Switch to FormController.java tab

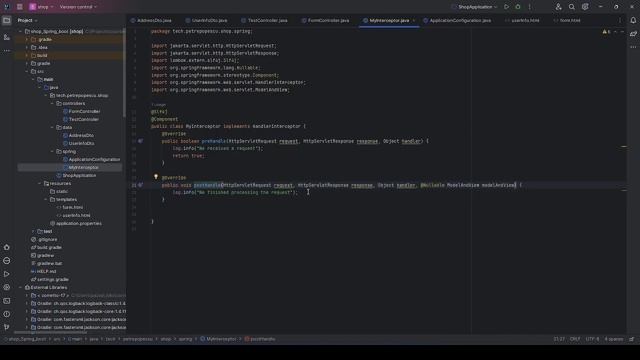[x=326, y=20]
